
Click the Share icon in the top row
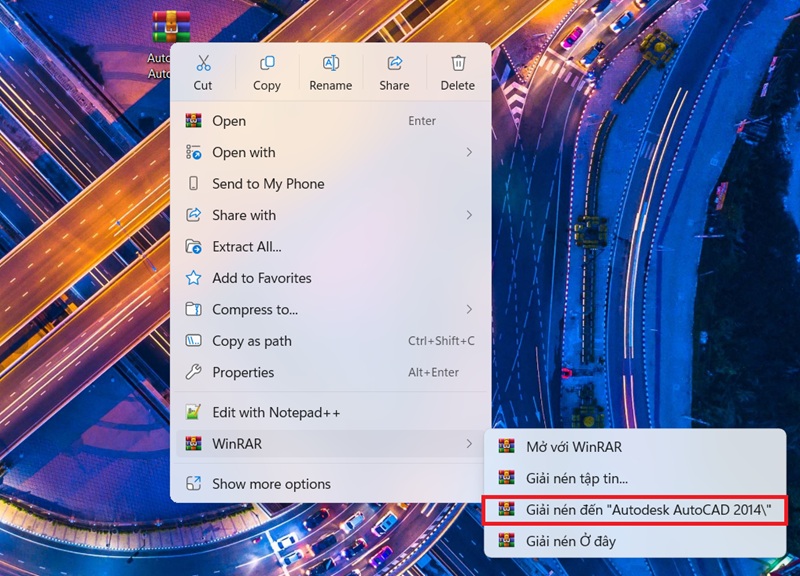394,62
